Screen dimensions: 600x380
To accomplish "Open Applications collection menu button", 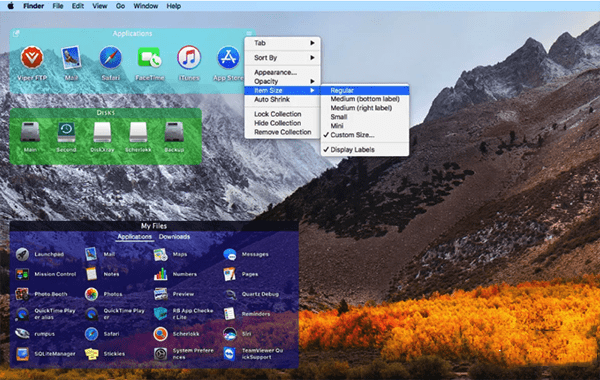I will point(249,33).
